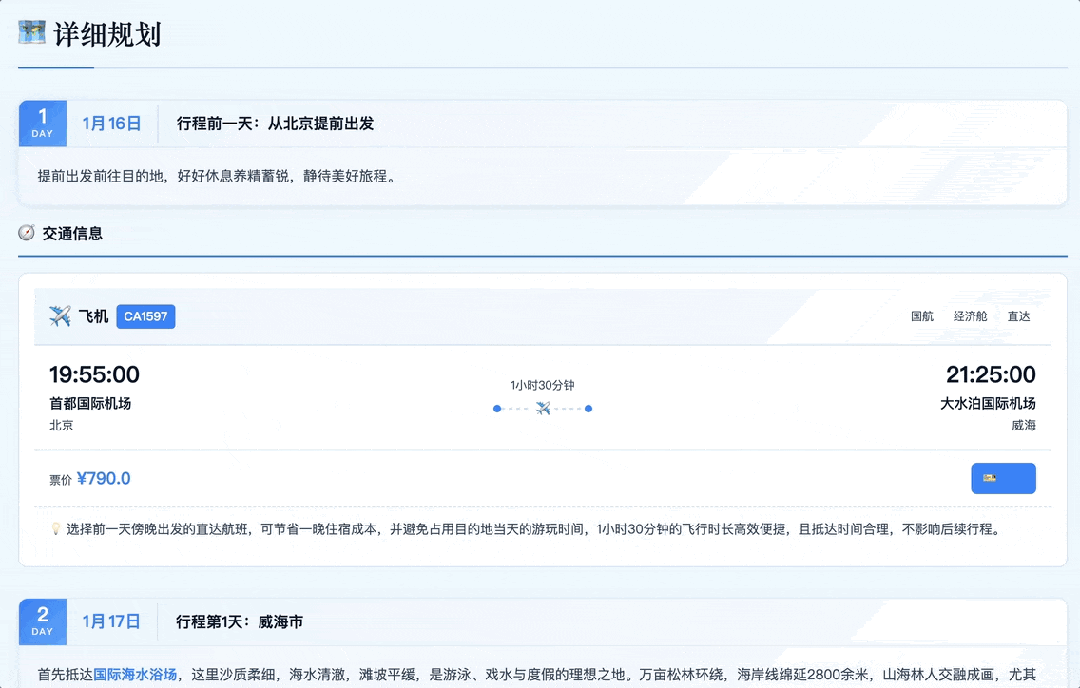This screenshot has width=1080, height=688.
Task: Click the DAY 1 blue badge
Action: point(42,121)
